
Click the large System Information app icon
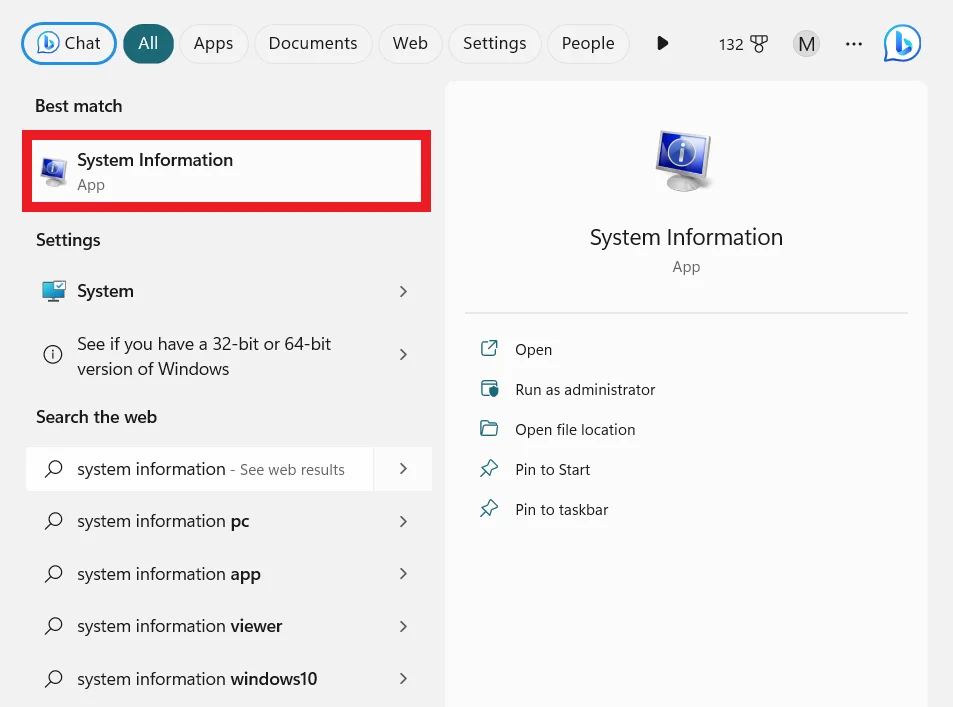(x=685, y=160)
